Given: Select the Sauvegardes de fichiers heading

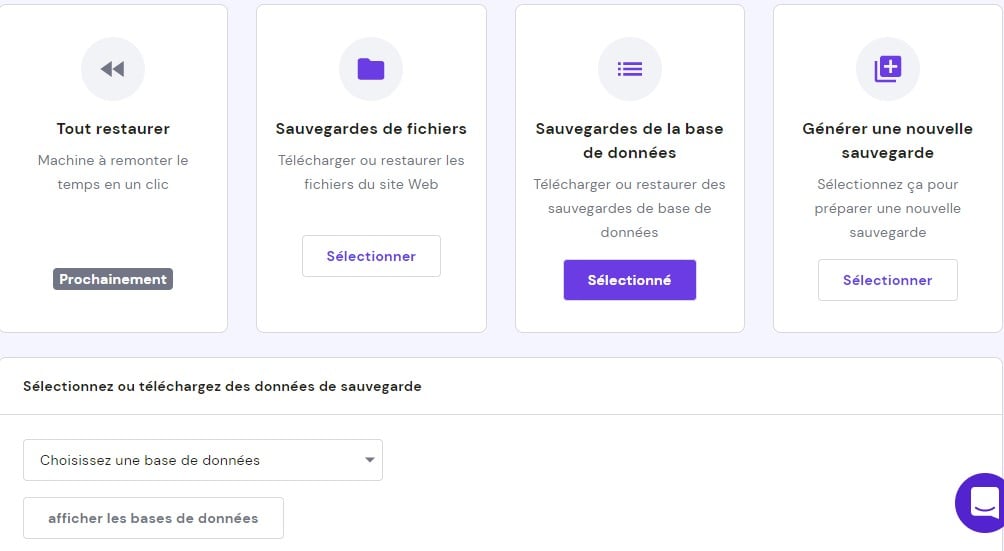Looking at the screenshot, I should pyautogui.click(x=371, y=129).
